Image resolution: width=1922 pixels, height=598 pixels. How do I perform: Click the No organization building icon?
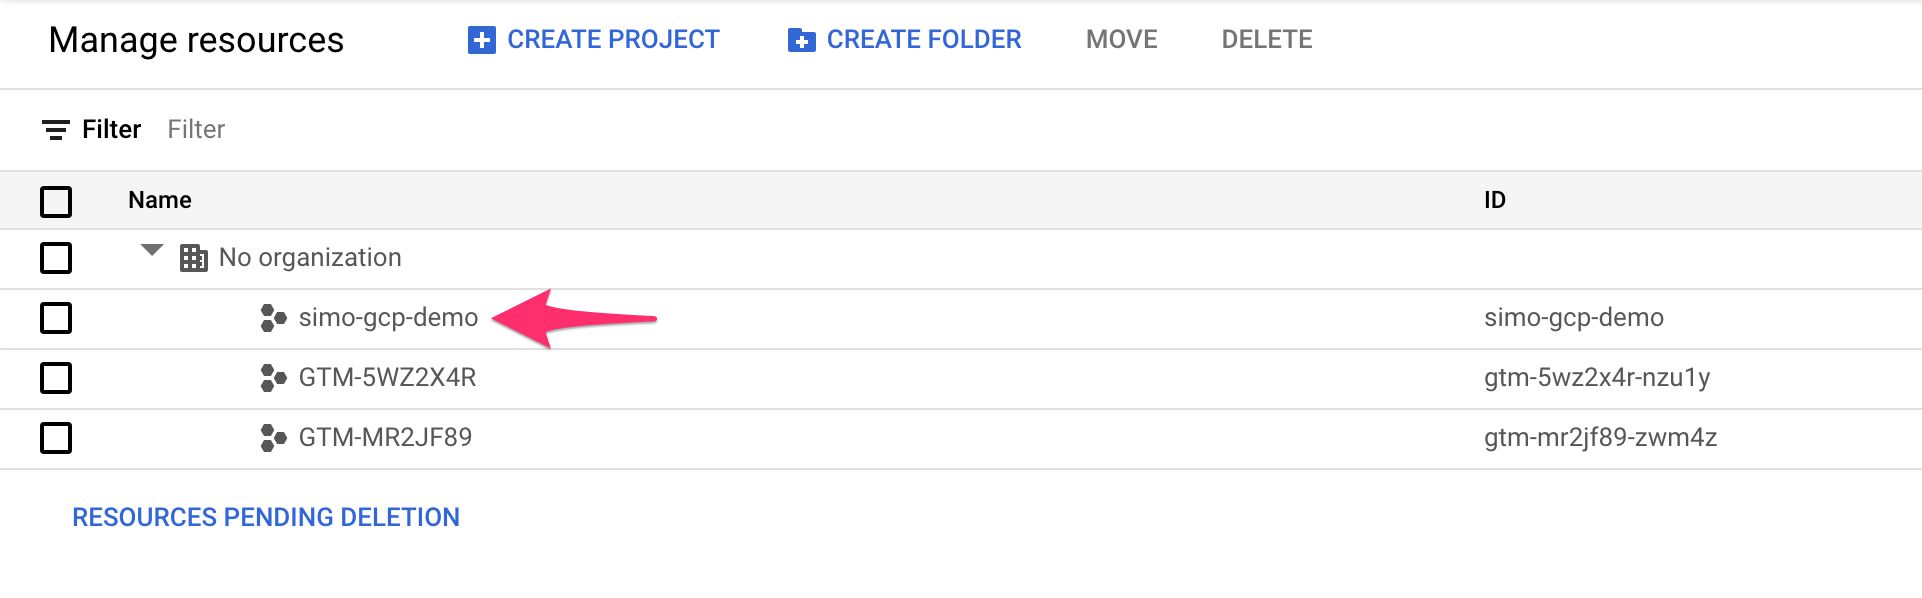click(193, 258)
